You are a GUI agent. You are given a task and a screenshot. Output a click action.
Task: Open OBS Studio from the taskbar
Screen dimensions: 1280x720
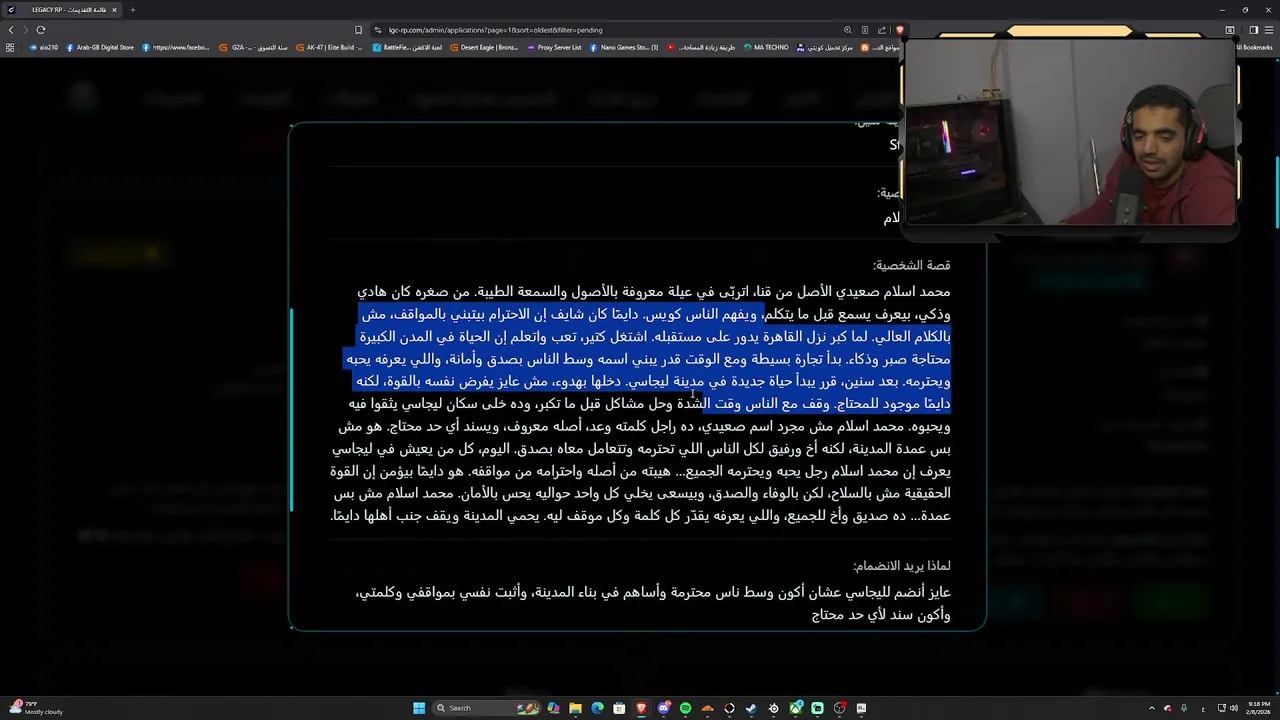coord(839,708)
